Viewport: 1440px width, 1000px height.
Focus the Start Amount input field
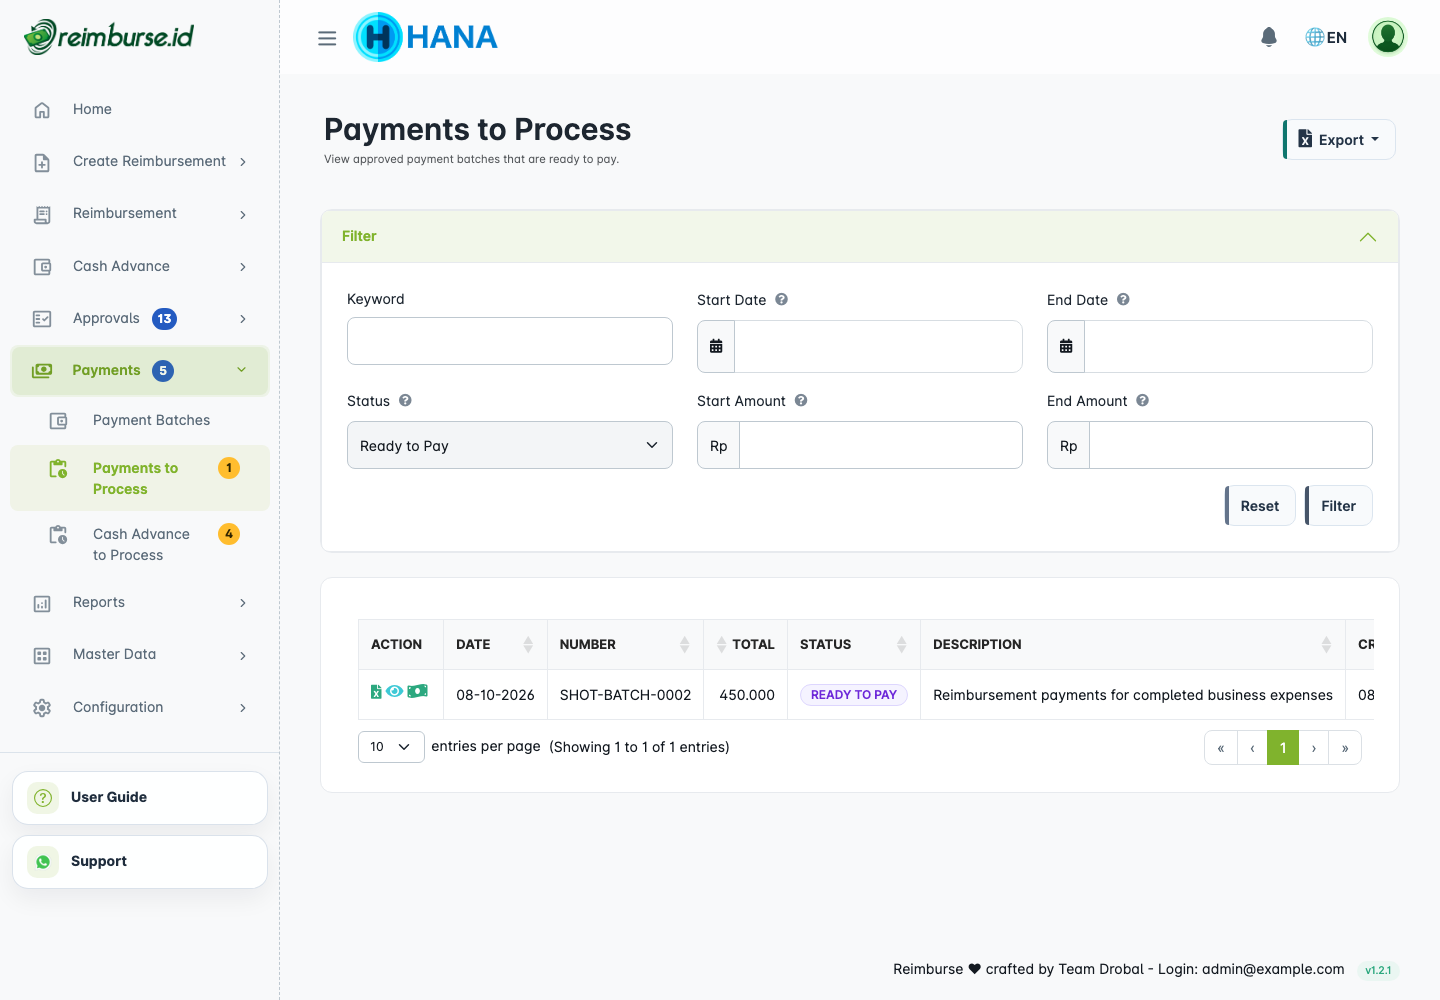pos(880,445)
